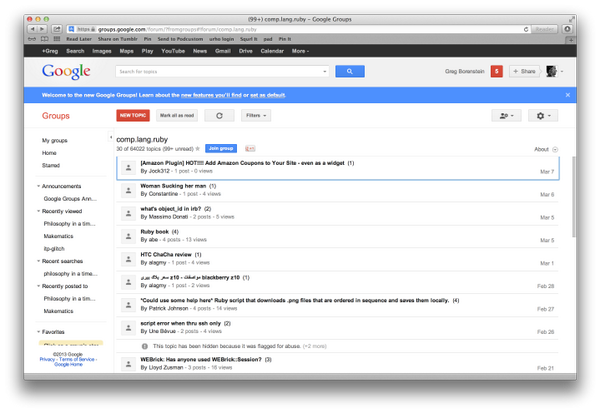This screenshot has height=413, width=600.
Task: Open search options dropdown arrow
Action: point(324,72)
